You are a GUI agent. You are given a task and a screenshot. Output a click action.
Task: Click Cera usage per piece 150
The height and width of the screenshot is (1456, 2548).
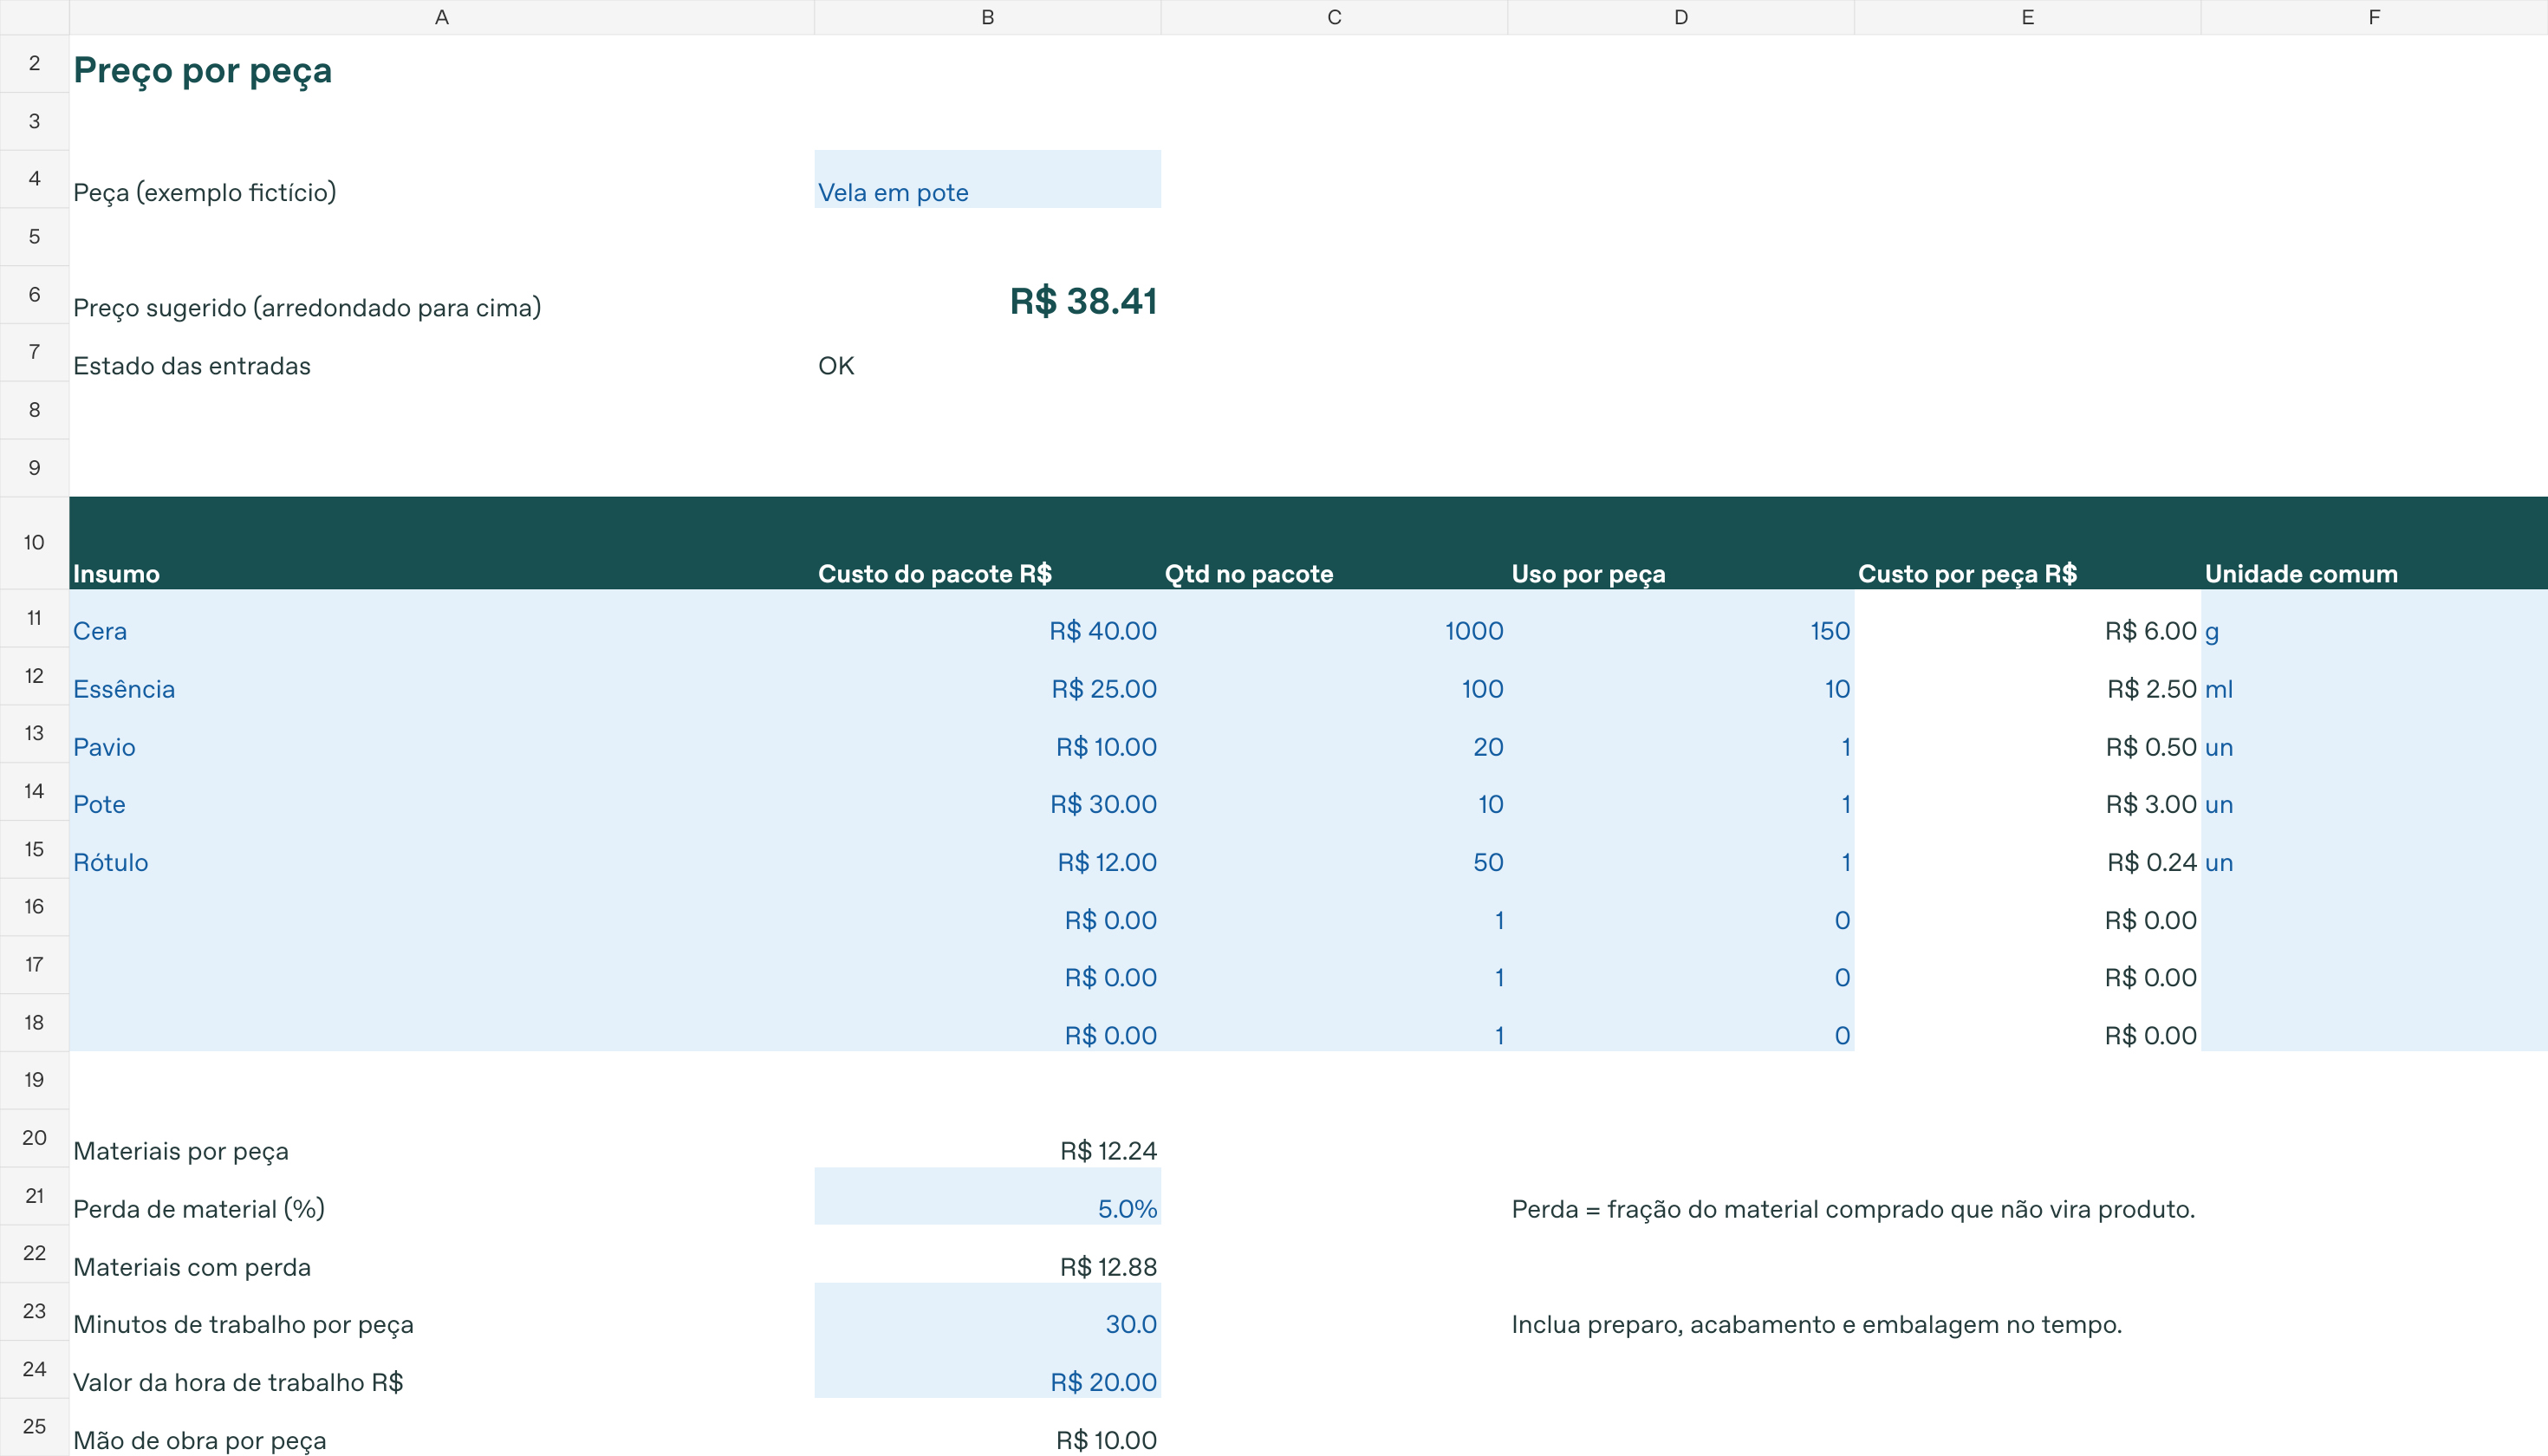tap(1681, 618)
